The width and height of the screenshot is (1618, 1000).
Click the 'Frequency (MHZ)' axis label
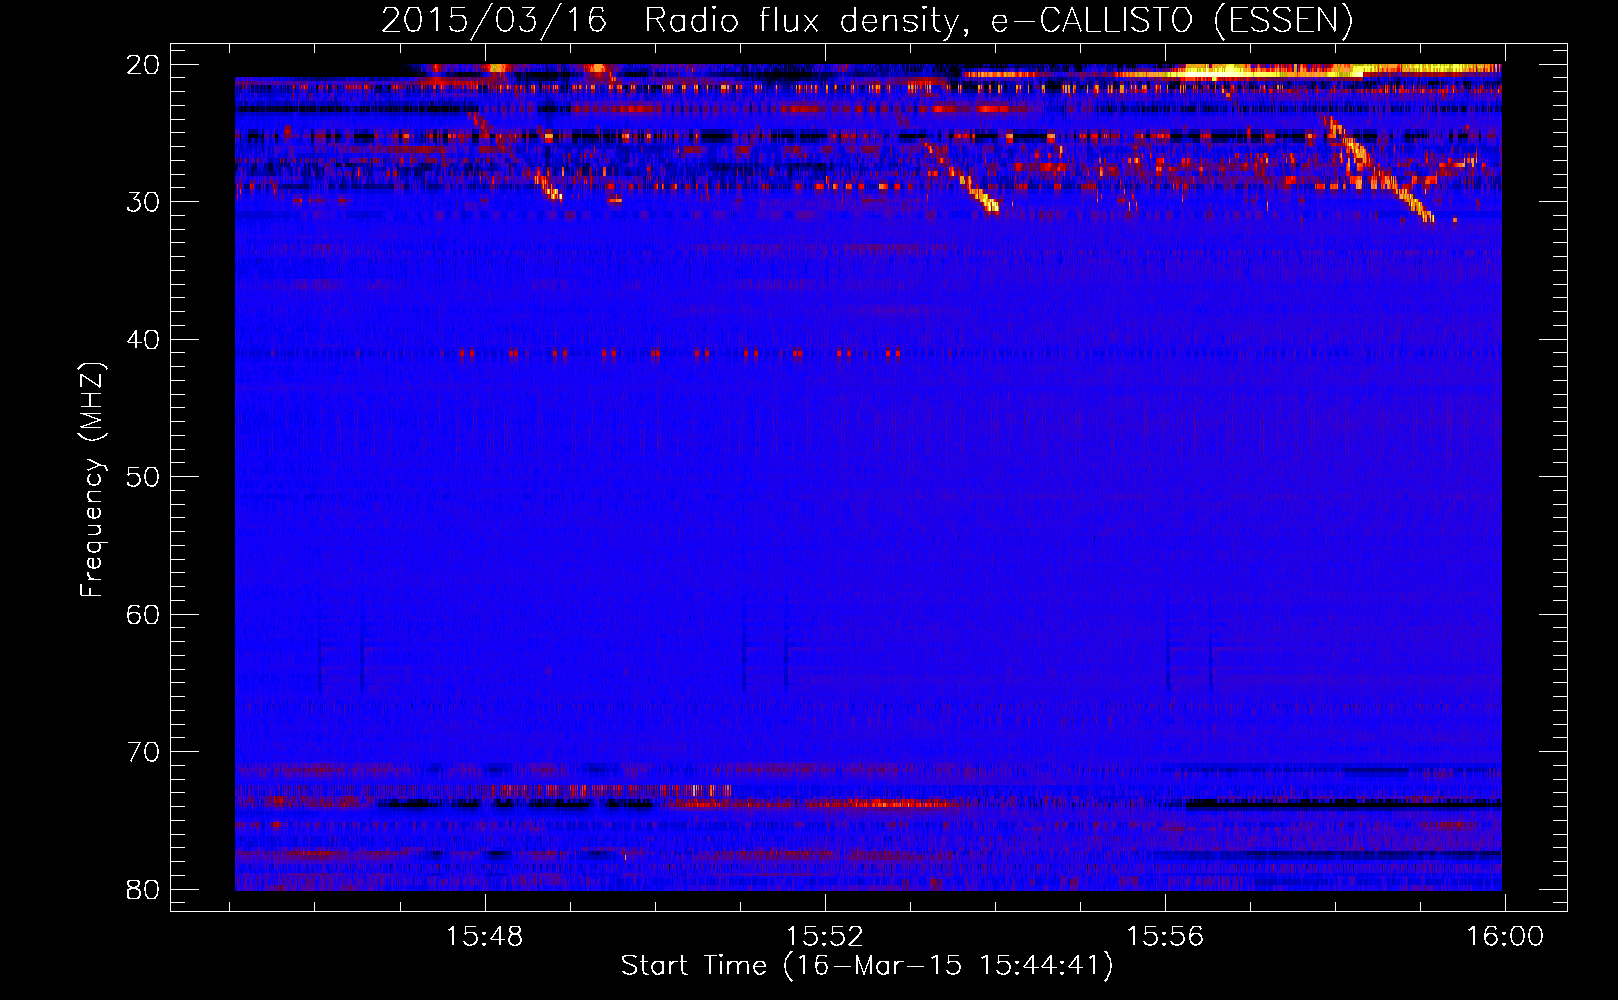click(92, 480)
